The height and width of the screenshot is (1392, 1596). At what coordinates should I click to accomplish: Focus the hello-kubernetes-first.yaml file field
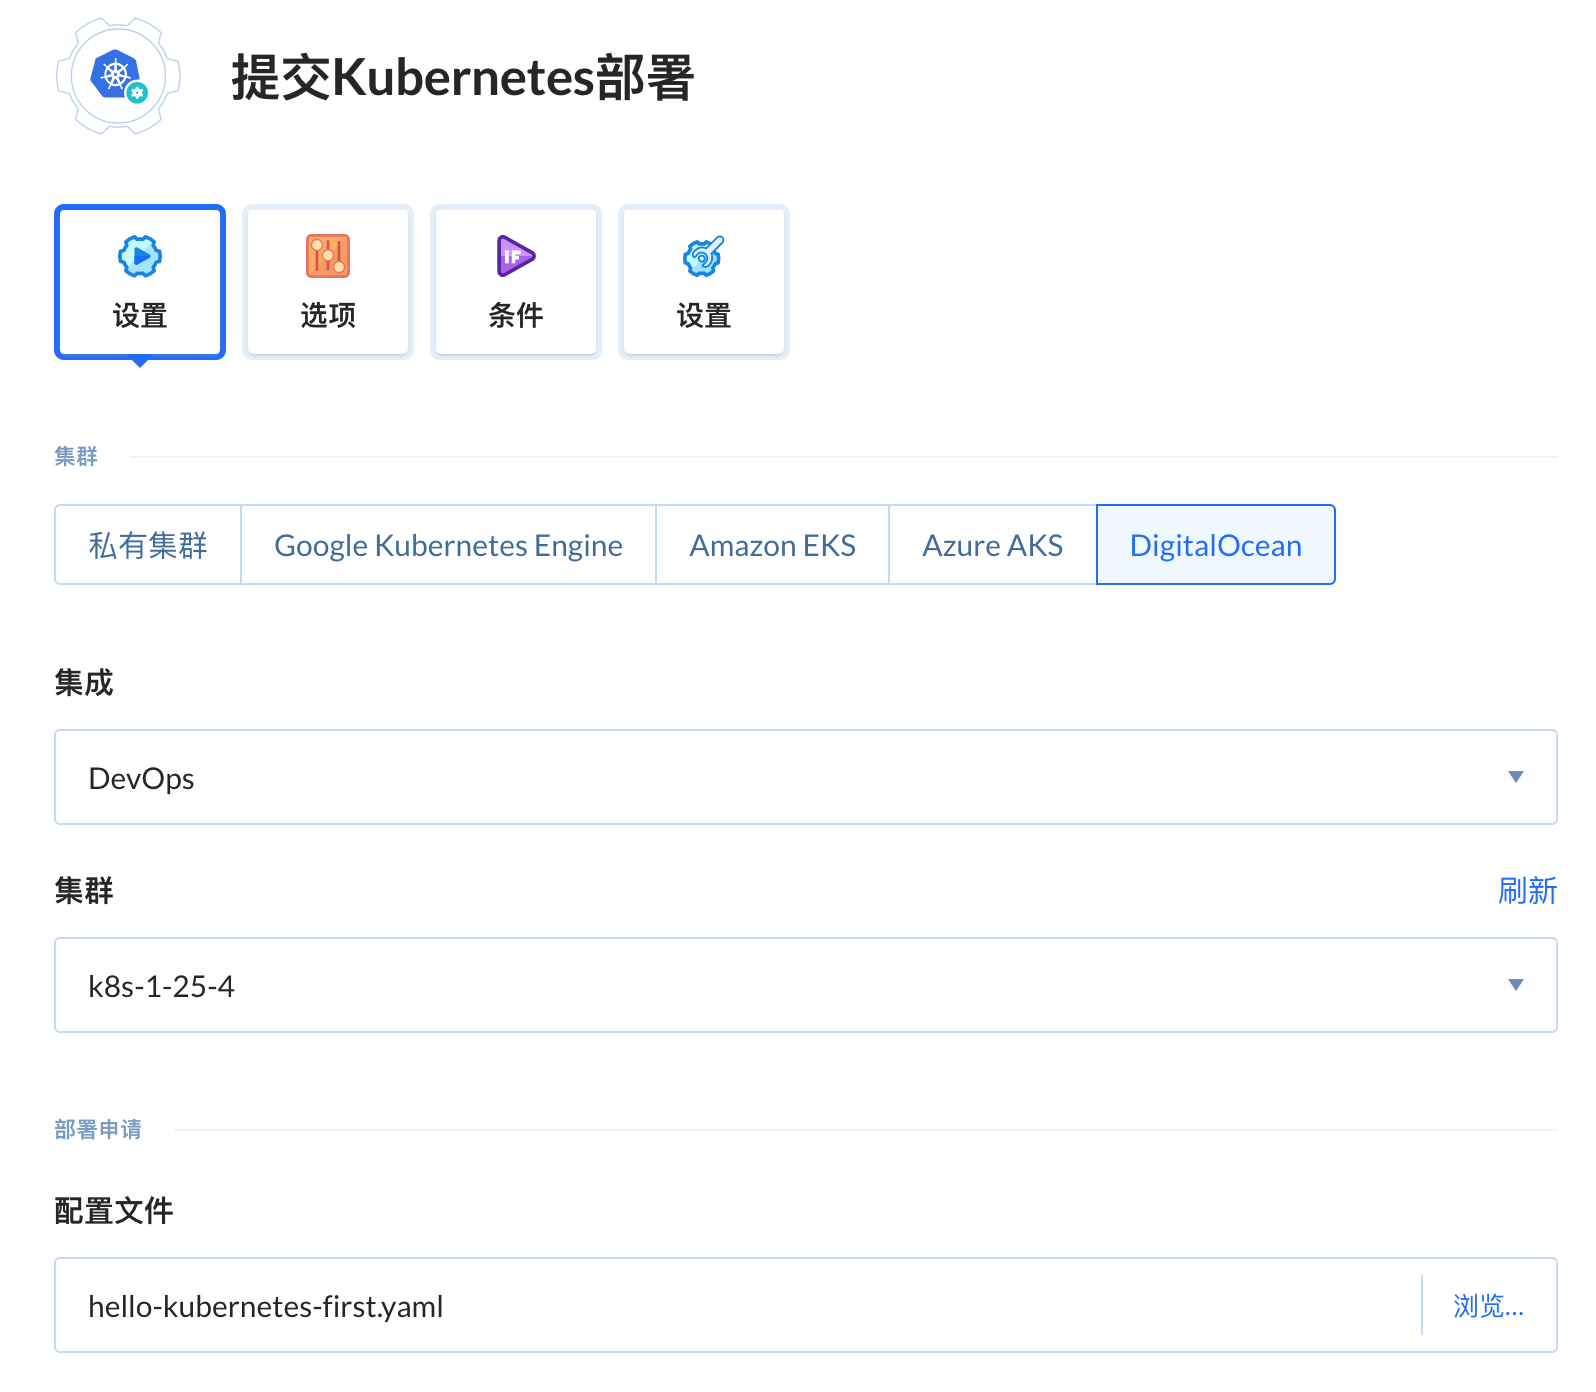coord(738,1305)
